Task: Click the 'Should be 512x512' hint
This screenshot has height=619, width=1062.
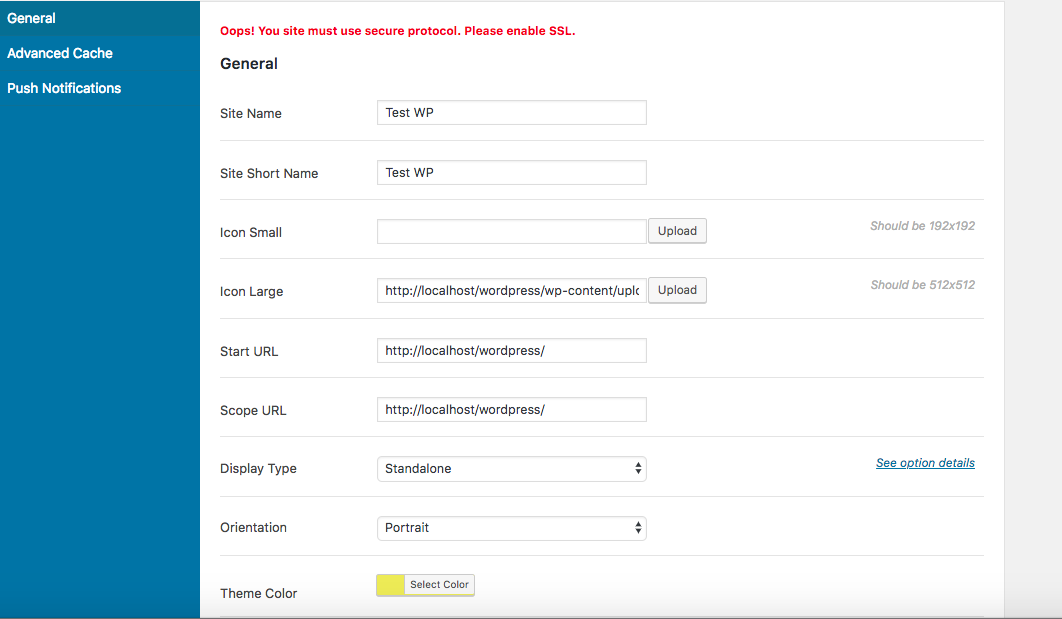Action: [x=922, y=284]
